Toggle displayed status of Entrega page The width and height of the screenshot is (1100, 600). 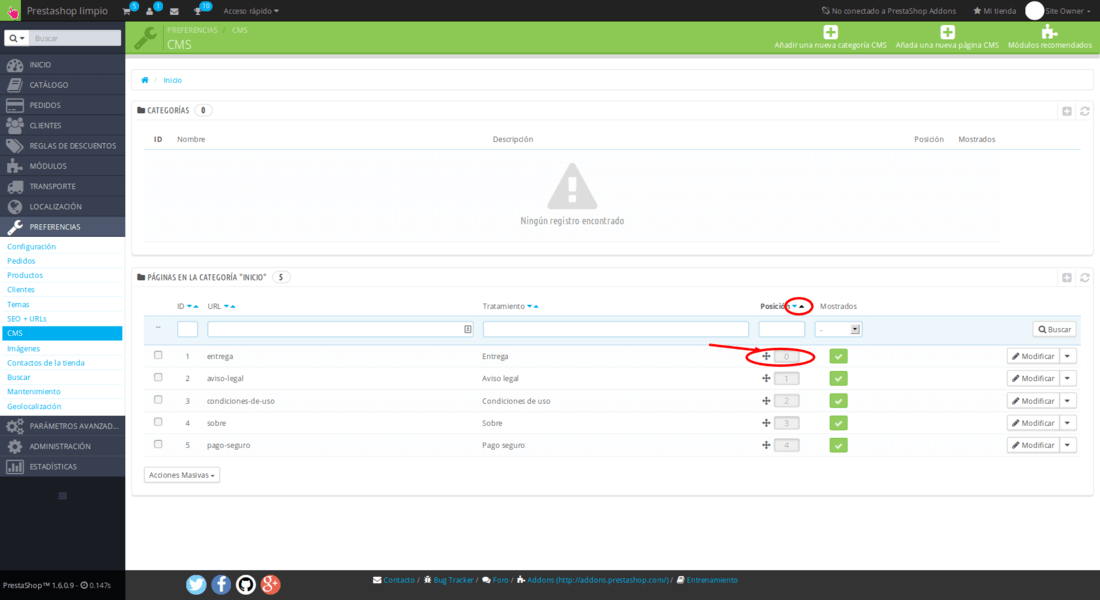tap(838, 356)
